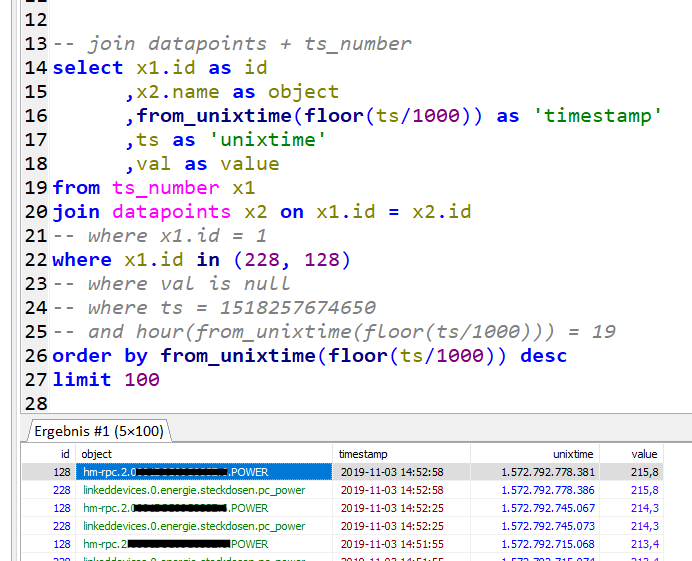Click commented line 'where ts = 1518257674650'
692x561 pixels.
[214, 308]
